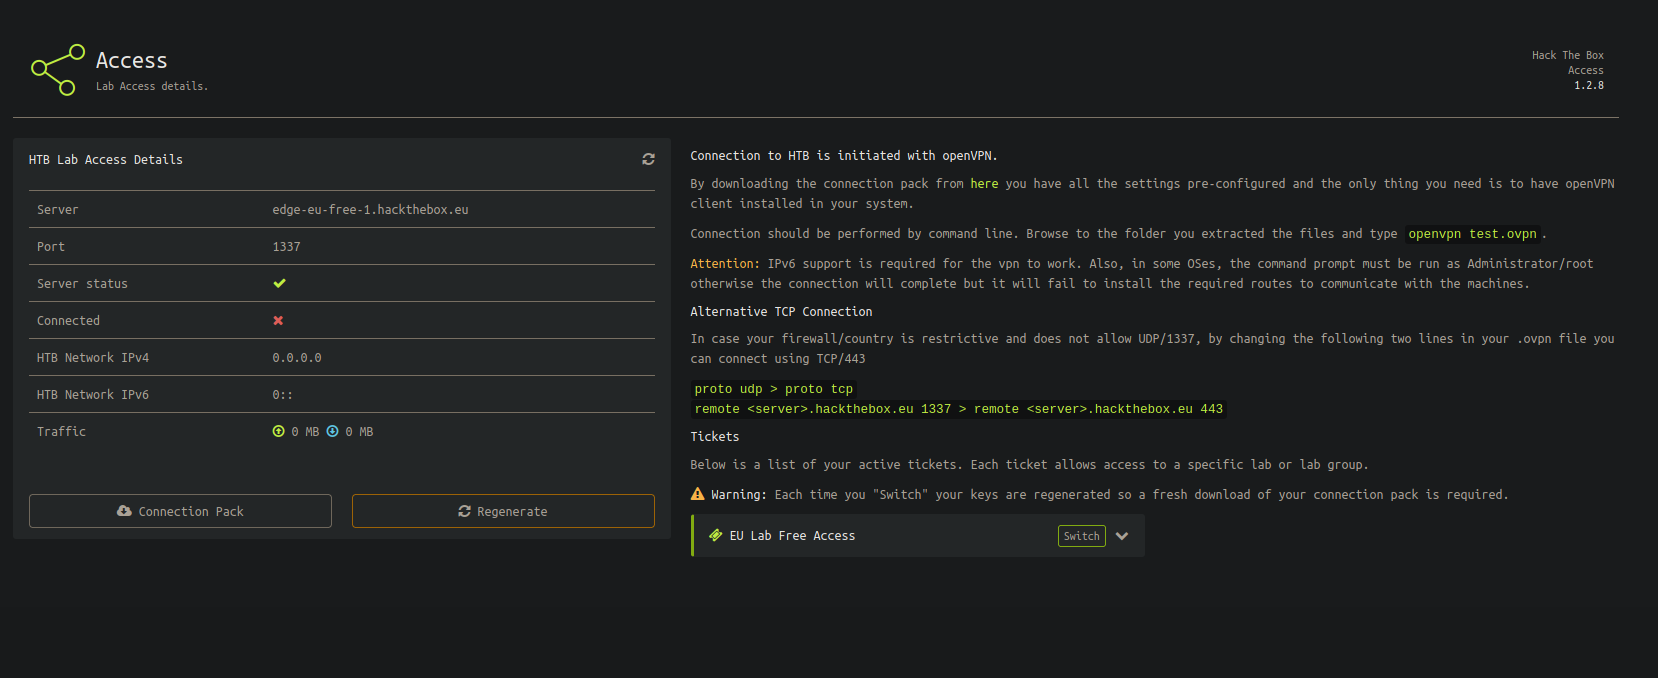Click 'Connection to HTB is initiated with openVPN.' heading

coord(844,156)
